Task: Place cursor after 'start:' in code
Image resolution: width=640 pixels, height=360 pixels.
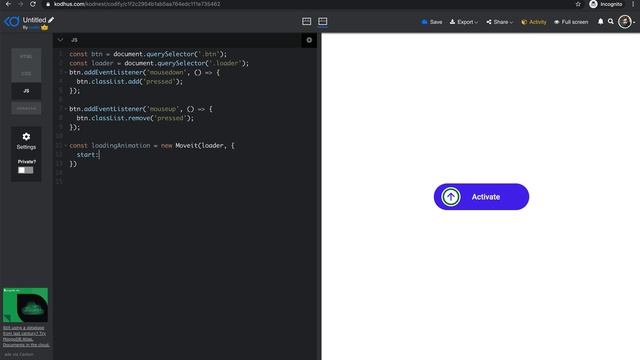Action: click(99, 155)
